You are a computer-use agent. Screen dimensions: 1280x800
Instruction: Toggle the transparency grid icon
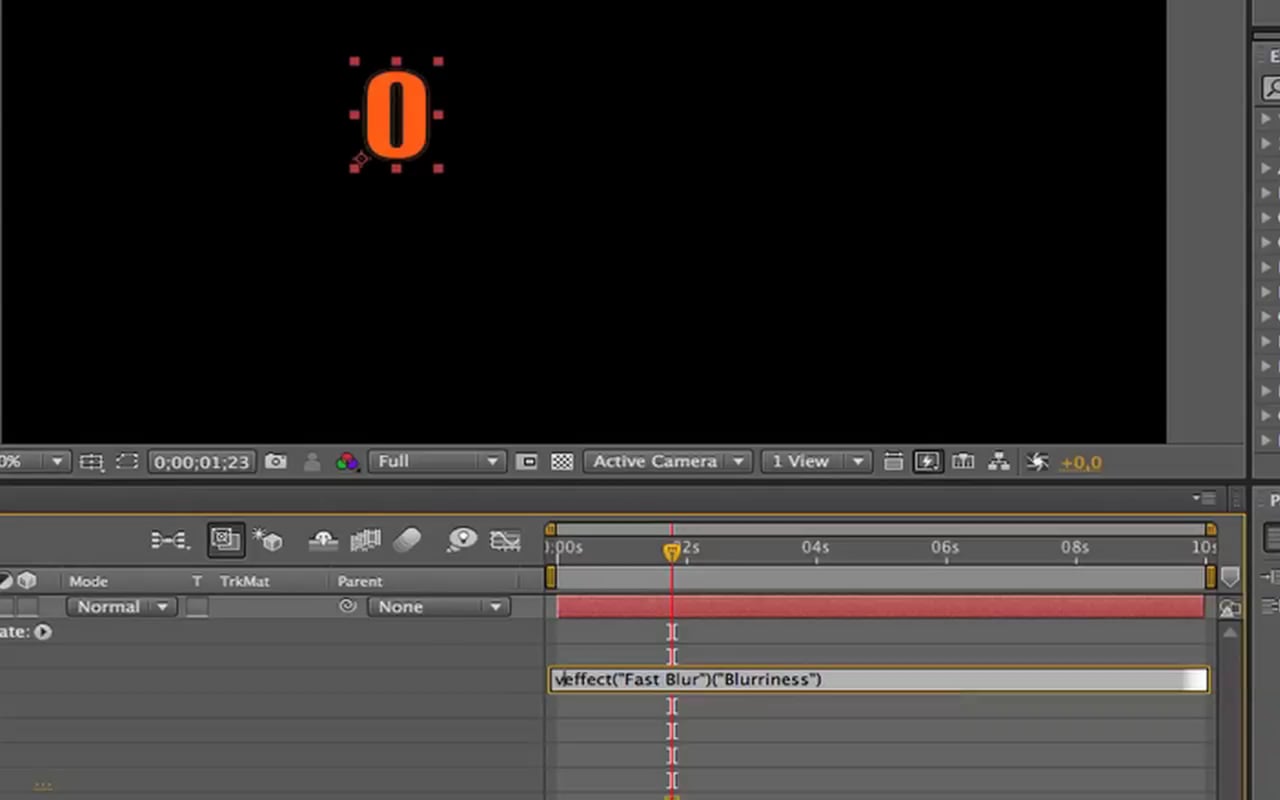click(x=562, y=462)
